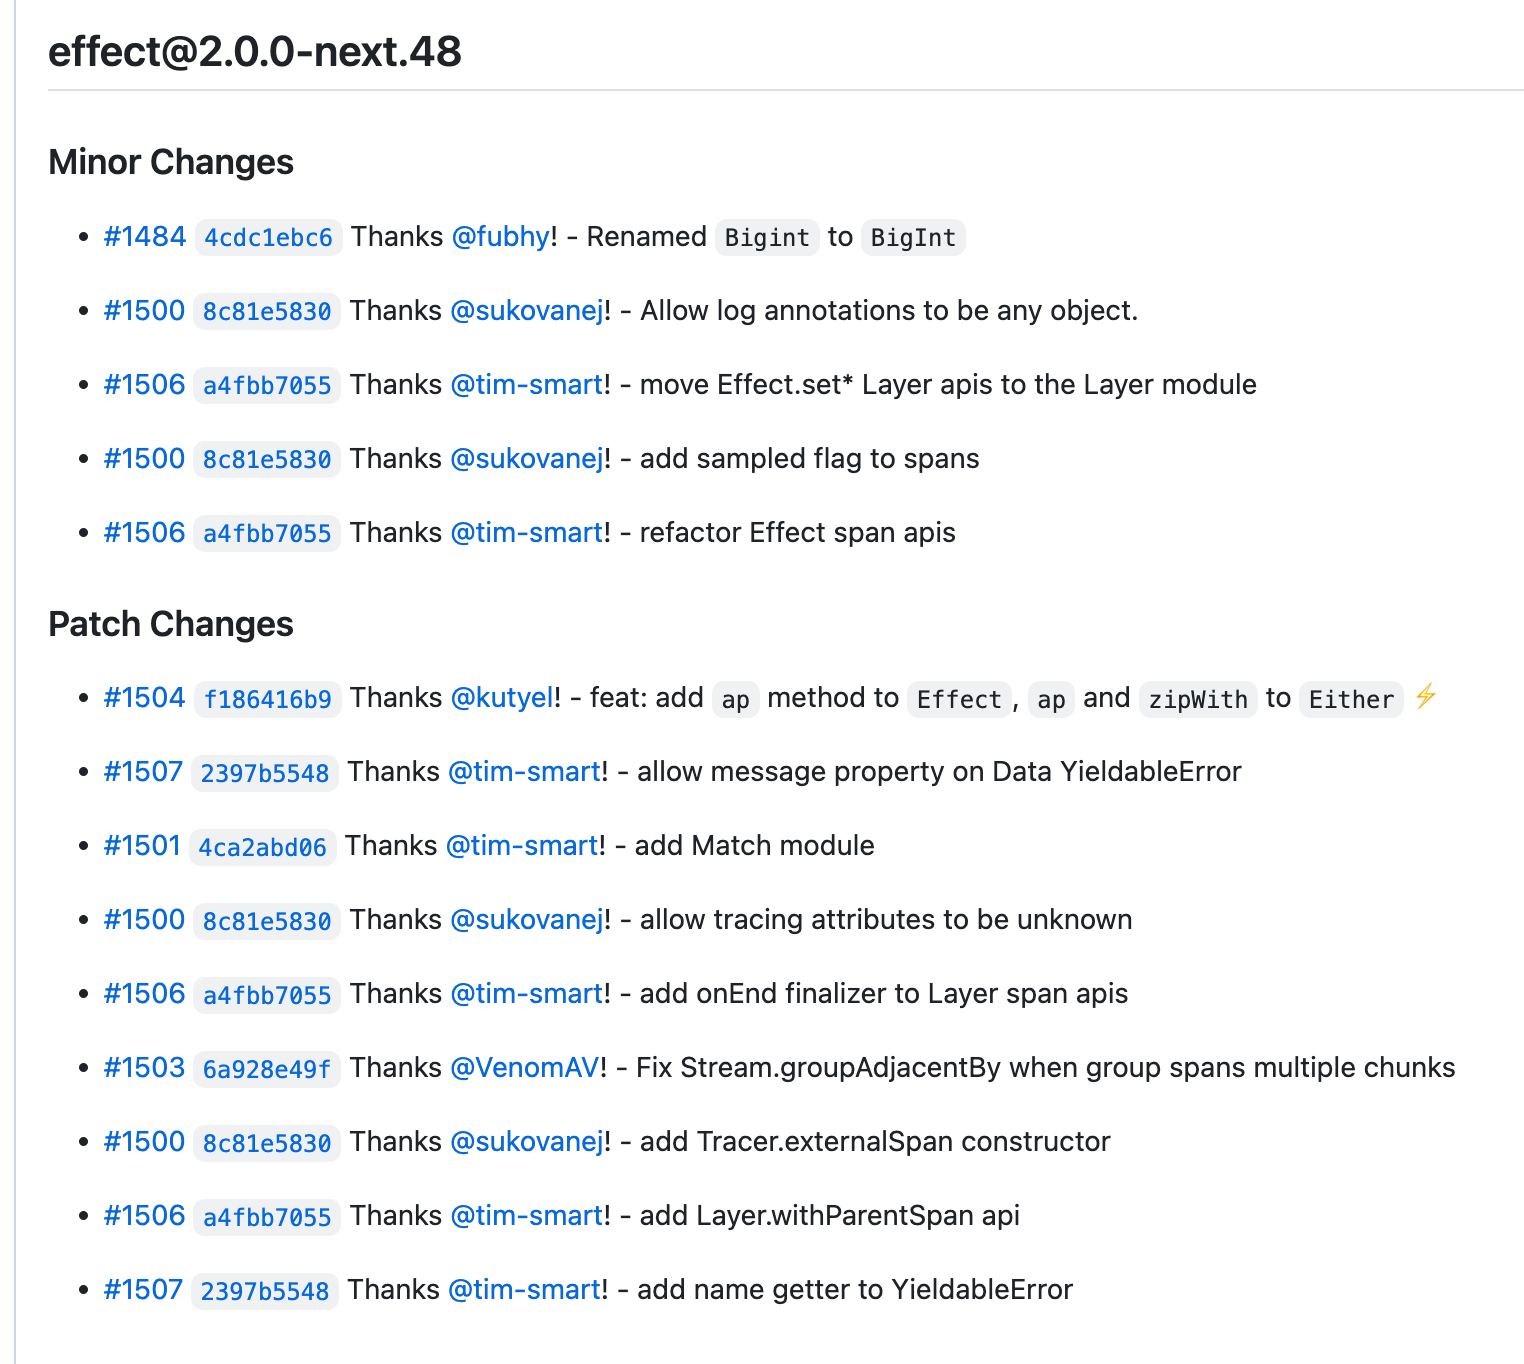Open commit 6a928e49f link

tap(267, 1069)
